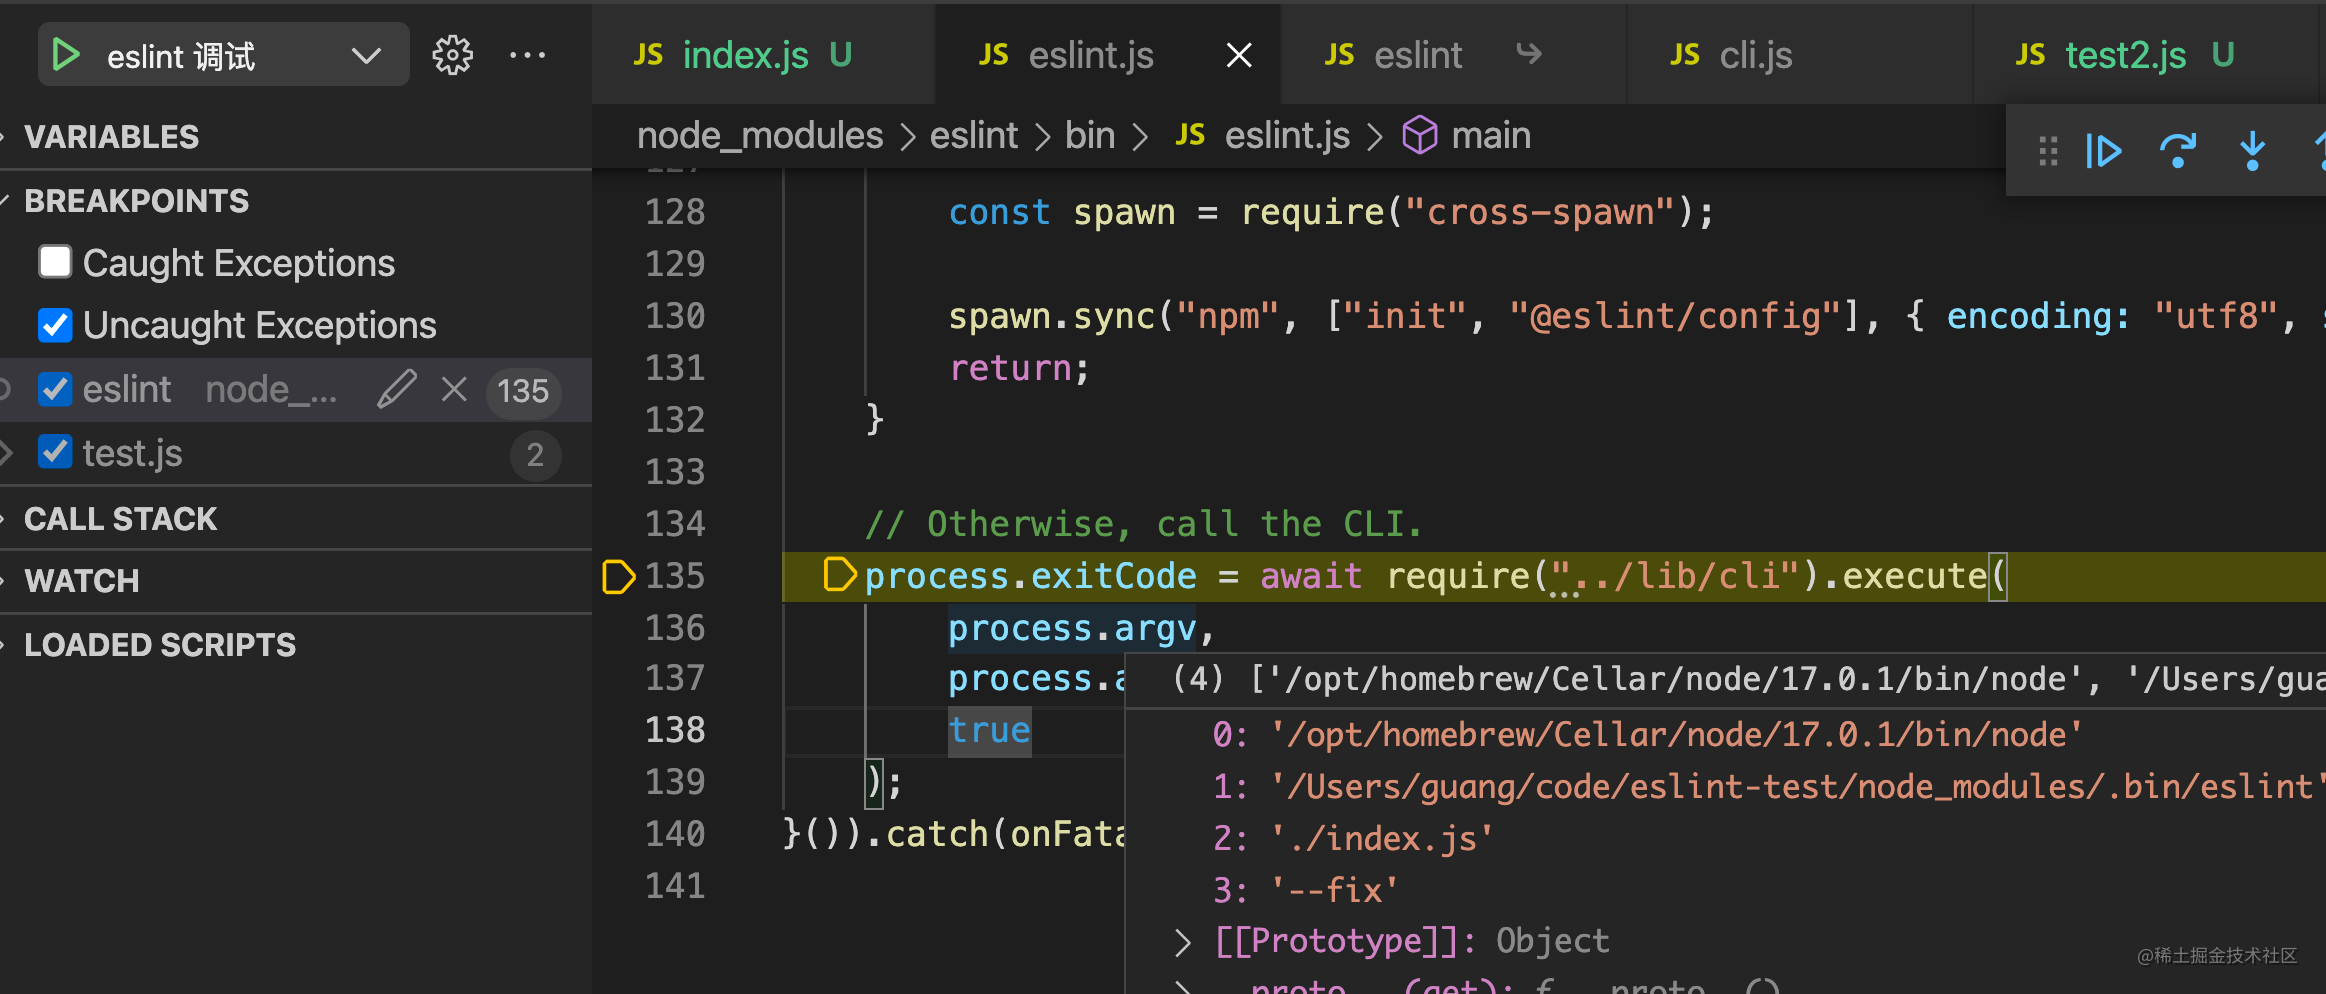Switch to the cli.js tab
This screenshot has height=994, width=2326.
(x=1755, y=55)
